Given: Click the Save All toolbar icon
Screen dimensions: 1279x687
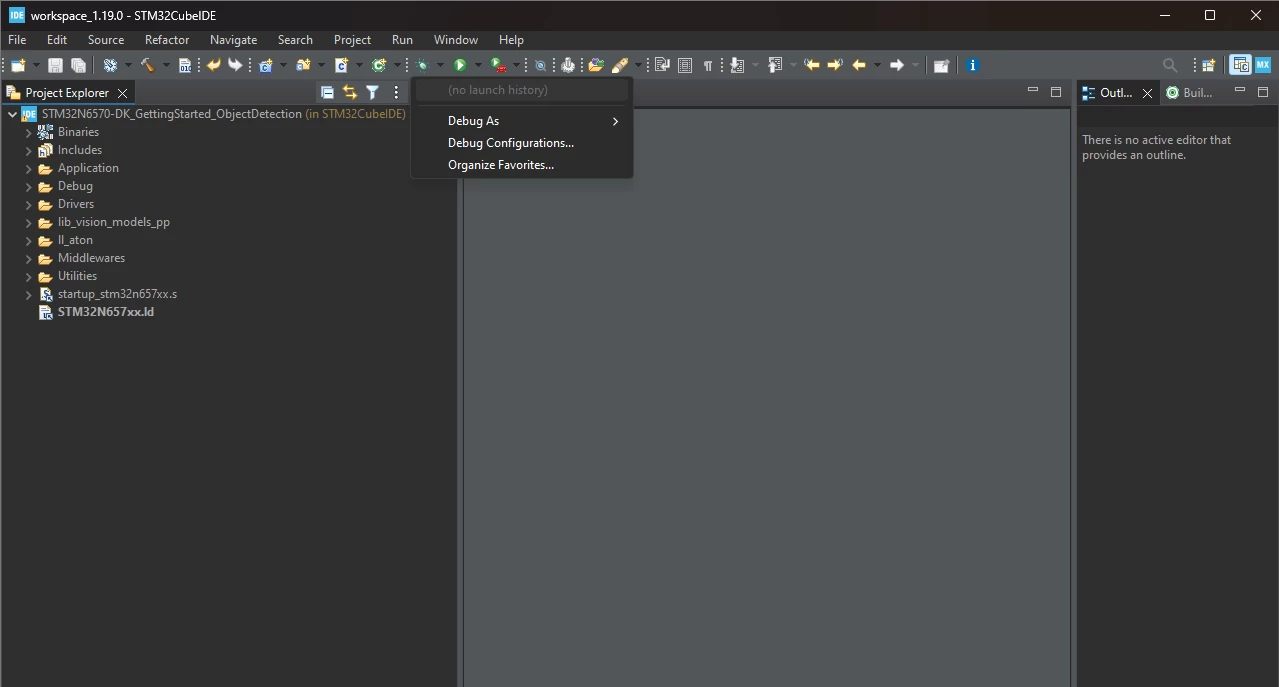Looking at the screenshot, I should (x=78, y=65).
